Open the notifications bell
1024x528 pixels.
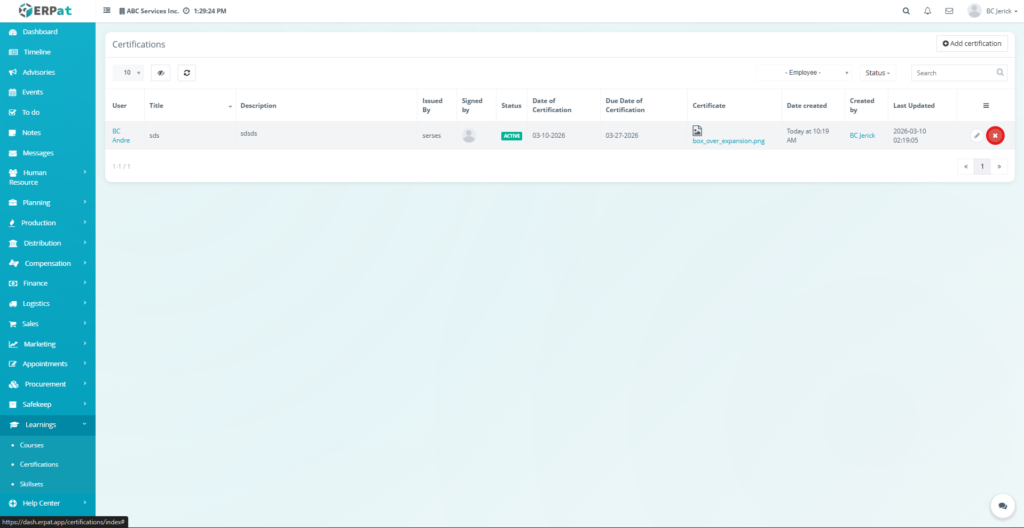pos(927,11)
